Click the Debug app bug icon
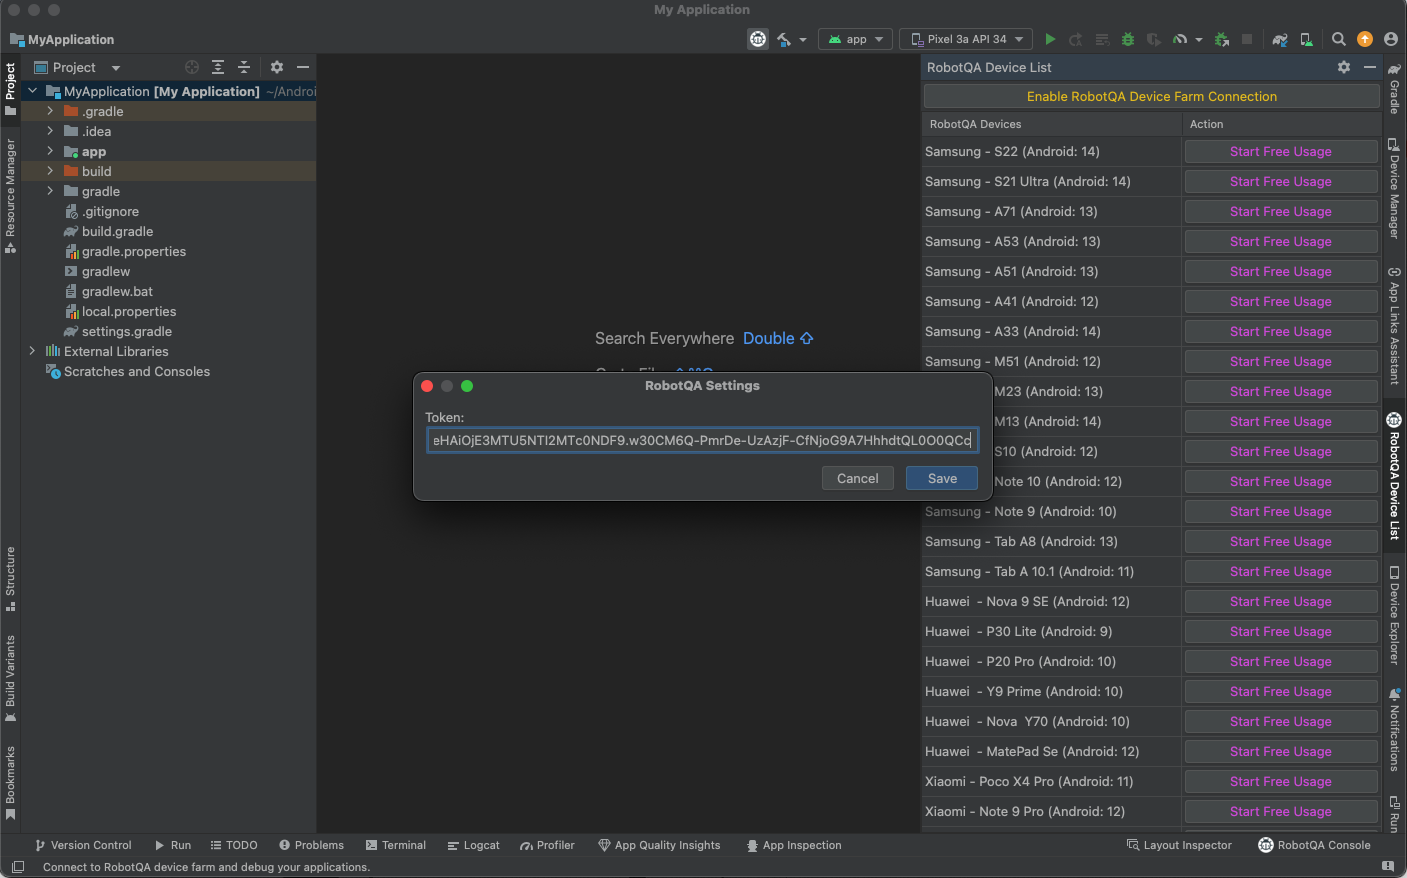This screenshot has height=878, width=1407. tap(1128, 39)
